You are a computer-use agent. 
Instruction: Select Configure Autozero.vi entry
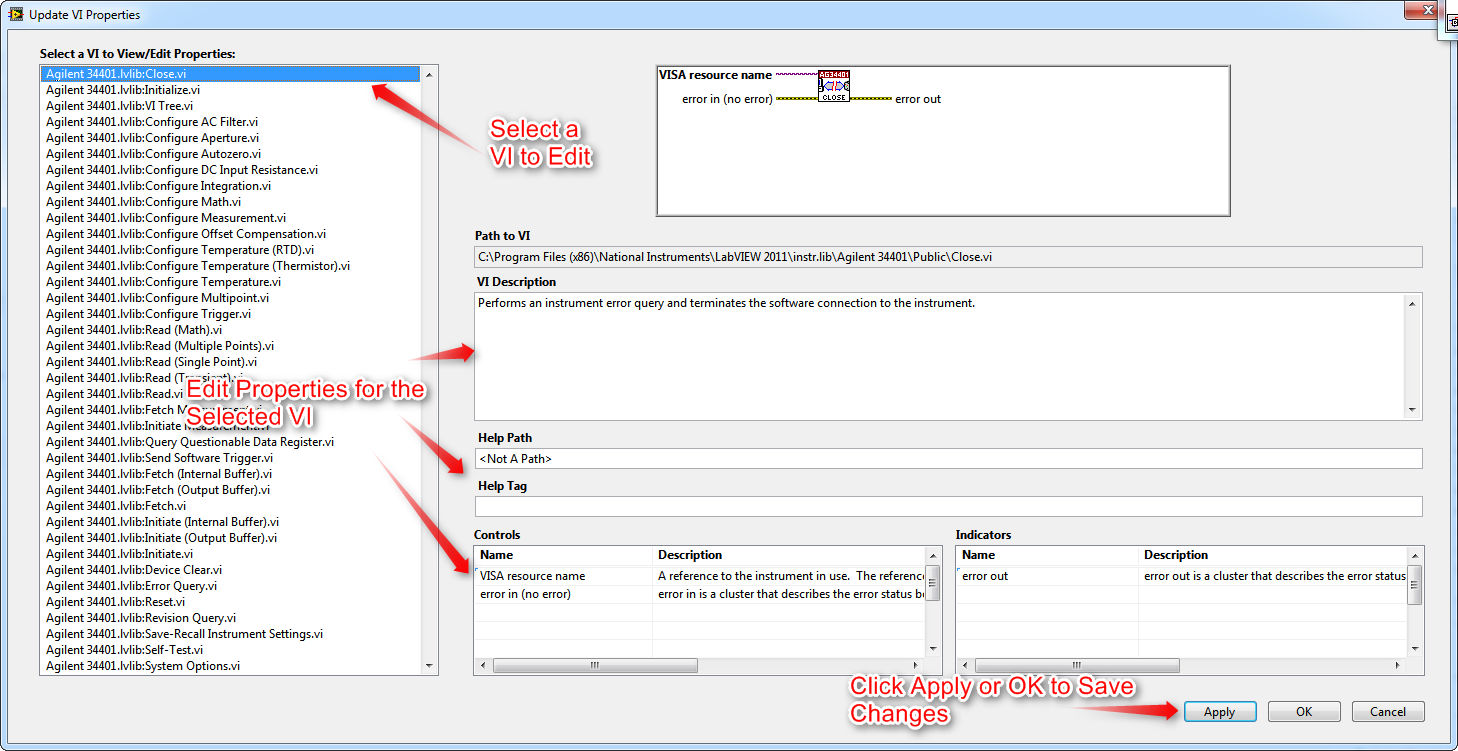point(231,154)
